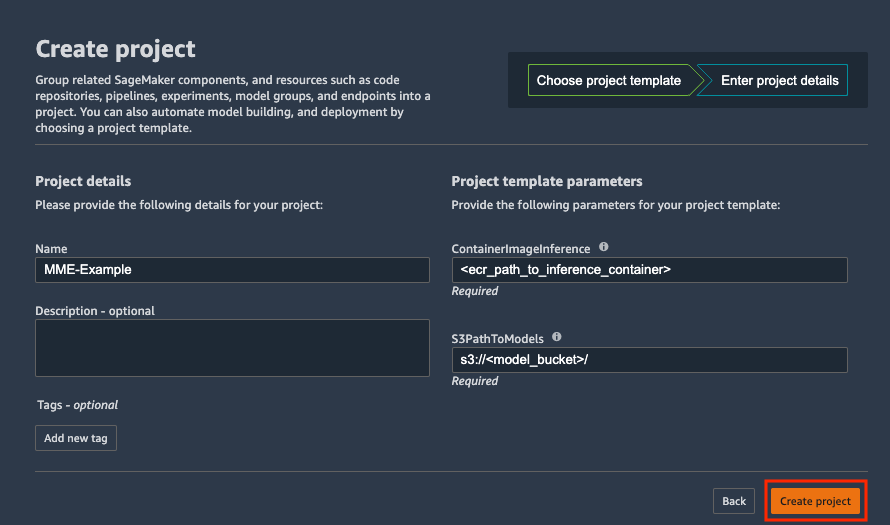The image size is (890, 525).
Task: Click the ContainerImageInference label text
Action: 520,249
